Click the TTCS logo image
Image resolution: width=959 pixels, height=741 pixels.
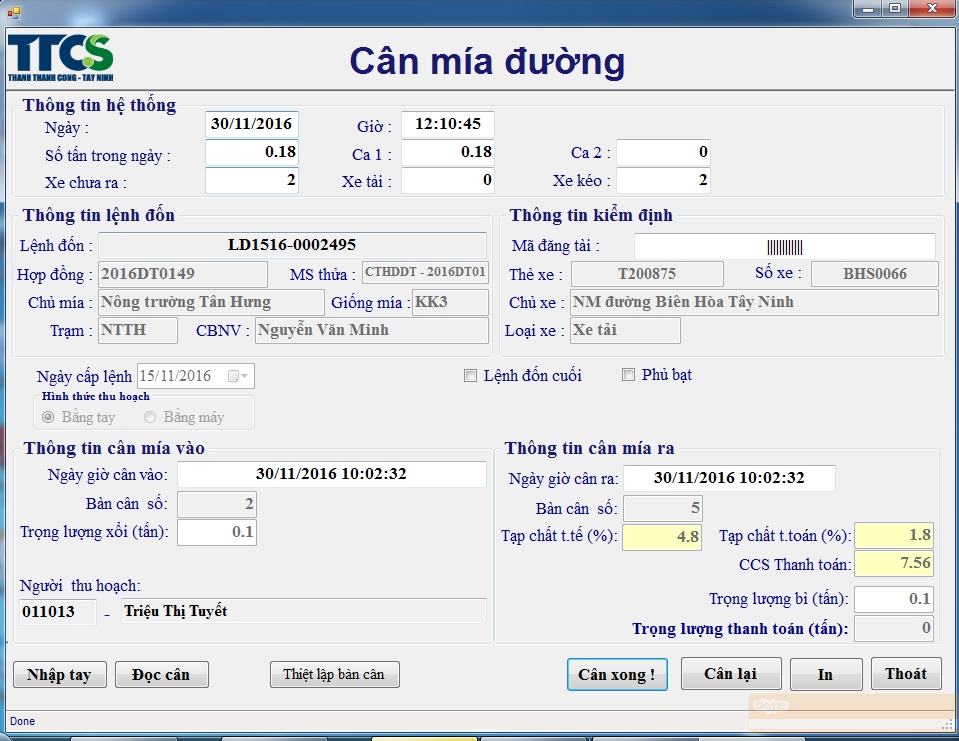[60, 58]
